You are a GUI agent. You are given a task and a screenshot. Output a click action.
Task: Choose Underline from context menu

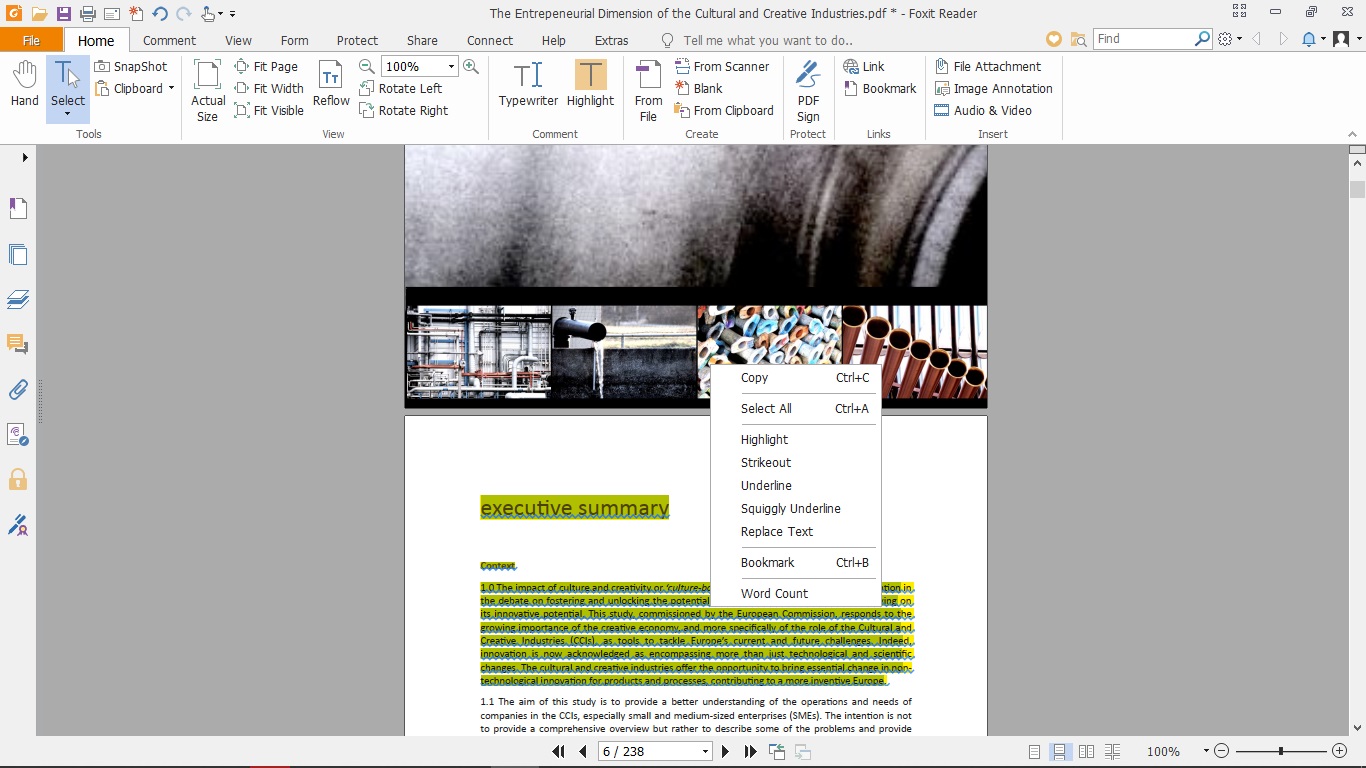tap(797, 485)
